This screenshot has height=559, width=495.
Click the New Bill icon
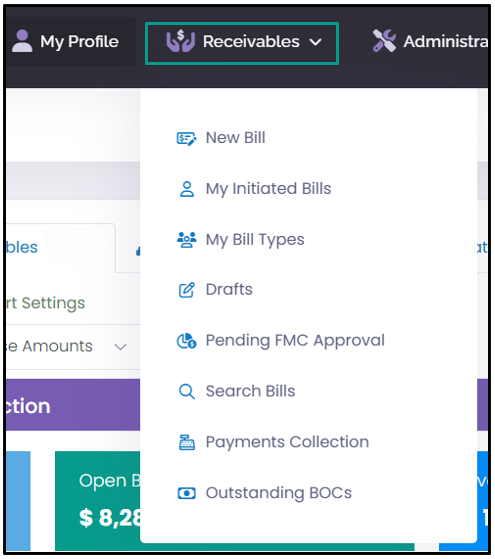coord(187,138)
